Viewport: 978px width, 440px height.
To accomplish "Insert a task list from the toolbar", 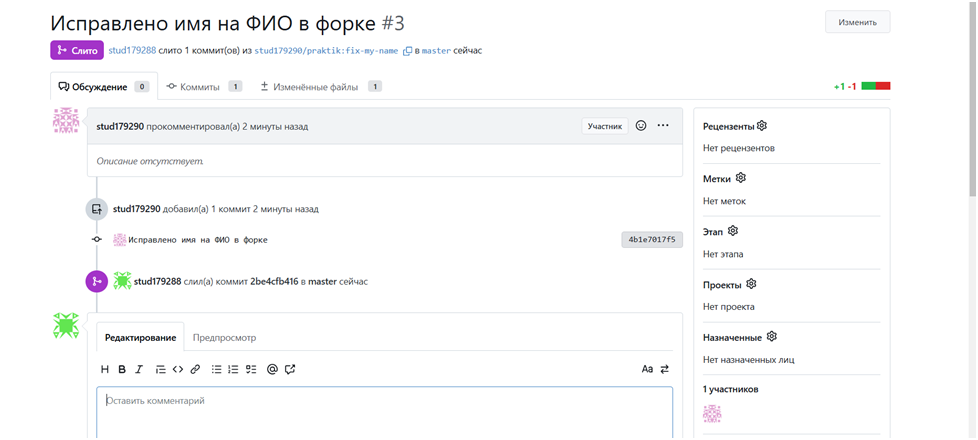I will pyautogui.click(x=251, y=369).
